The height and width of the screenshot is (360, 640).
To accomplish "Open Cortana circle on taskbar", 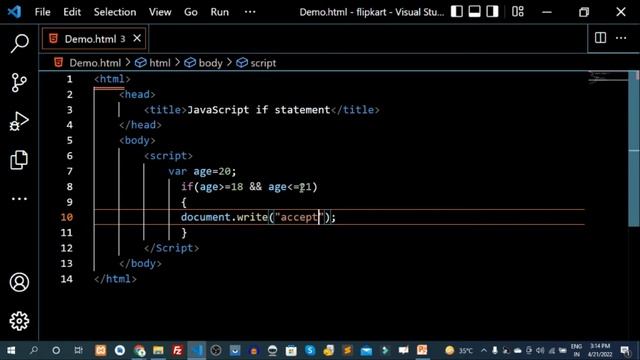I will tap(56, 350).
